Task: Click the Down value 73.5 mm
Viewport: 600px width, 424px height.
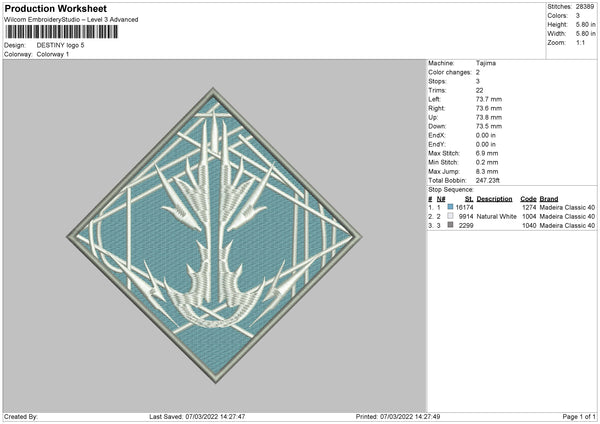Action: pos(489,126)
